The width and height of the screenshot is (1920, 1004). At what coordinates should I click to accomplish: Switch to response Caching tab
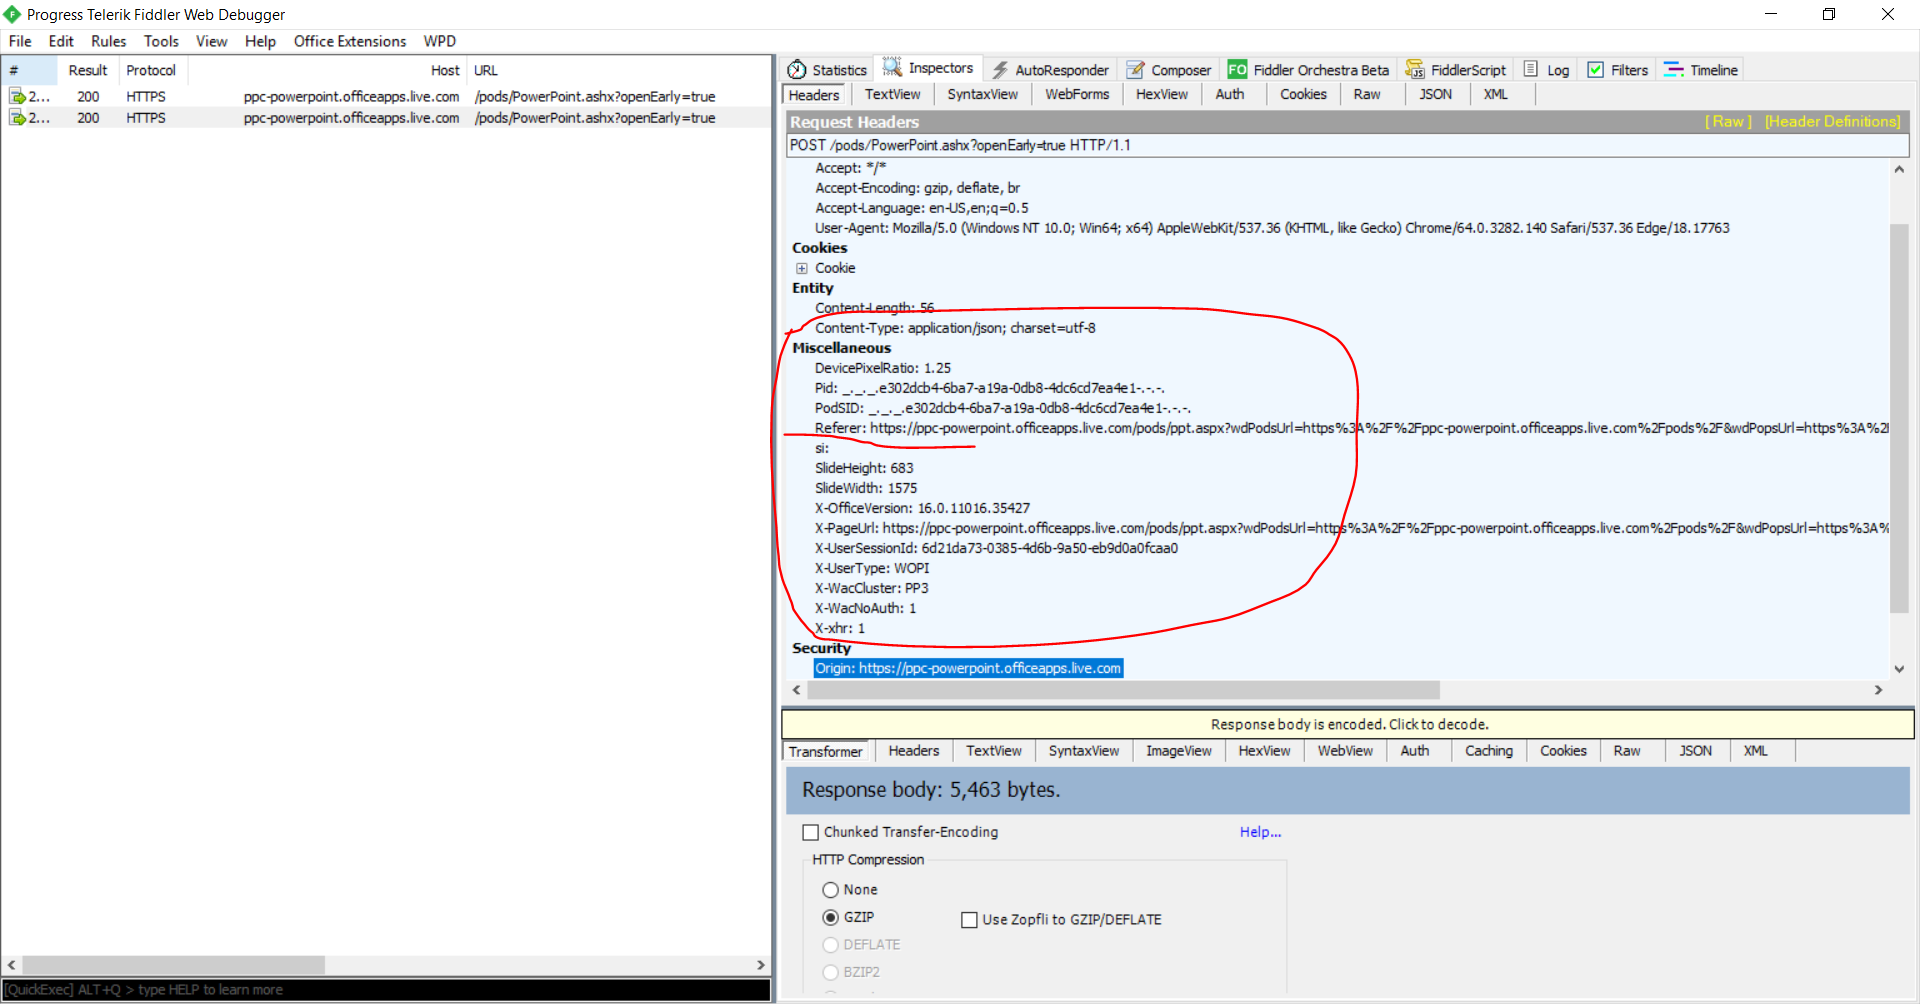(1488, 751)
